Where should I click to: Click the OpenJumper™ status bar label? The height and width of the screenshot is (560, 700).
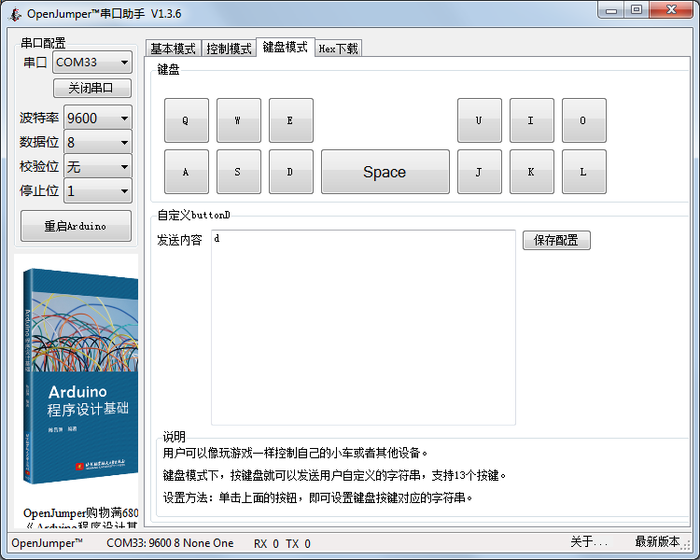pyautogui.click(x=47, y=543)
